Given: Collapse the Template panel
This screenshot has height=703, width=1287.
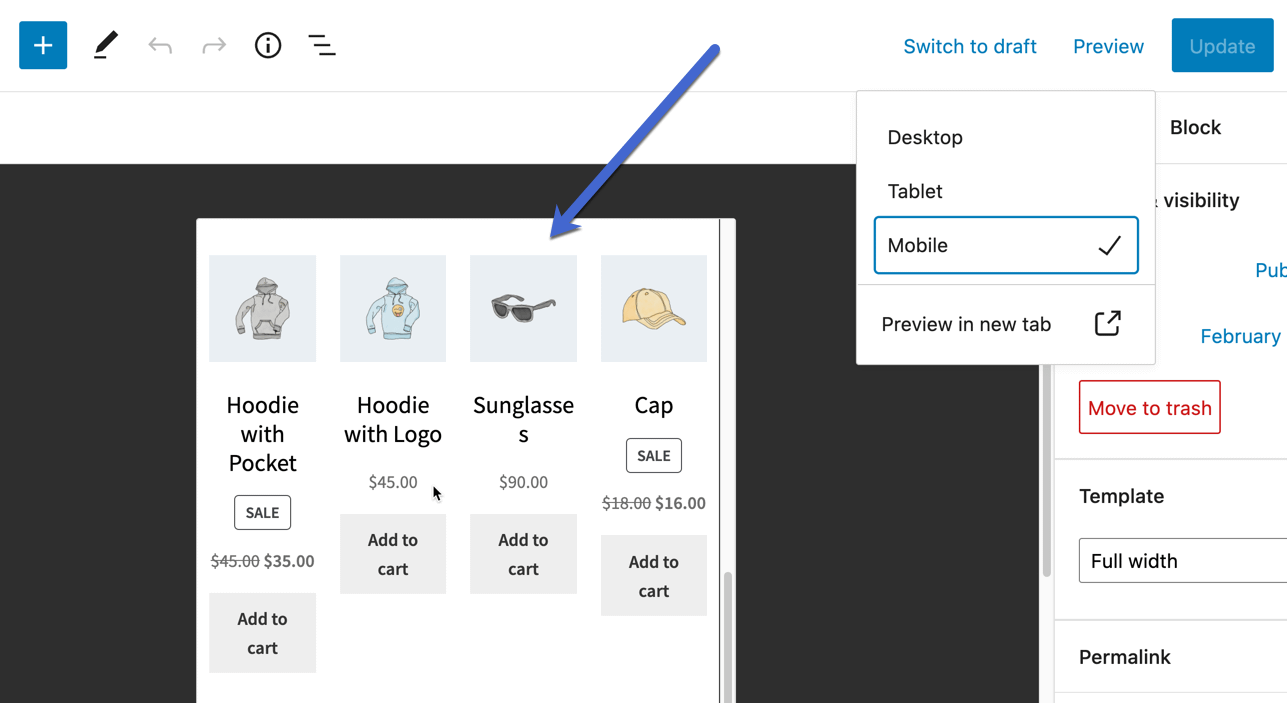Looking at the screenshot, I should tap(1121, 496).
